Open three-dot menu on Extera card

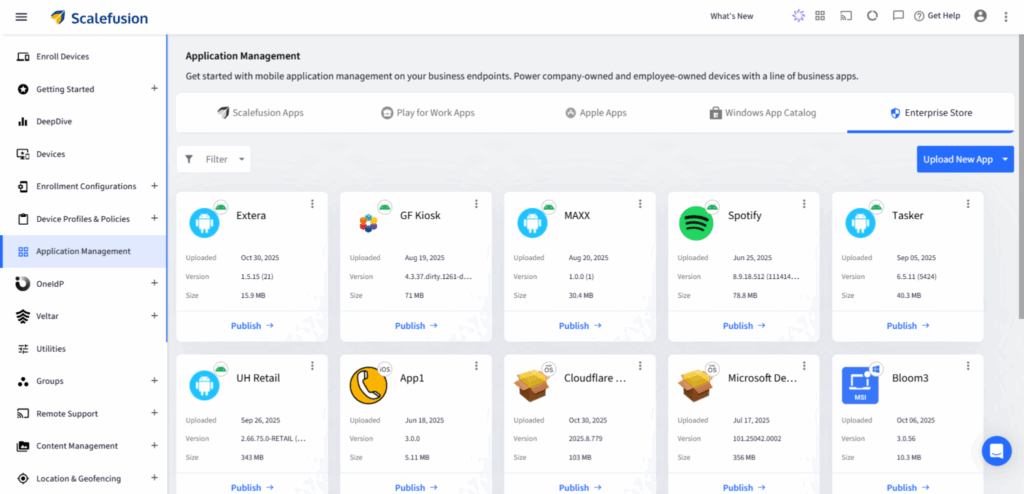(312, 204)
